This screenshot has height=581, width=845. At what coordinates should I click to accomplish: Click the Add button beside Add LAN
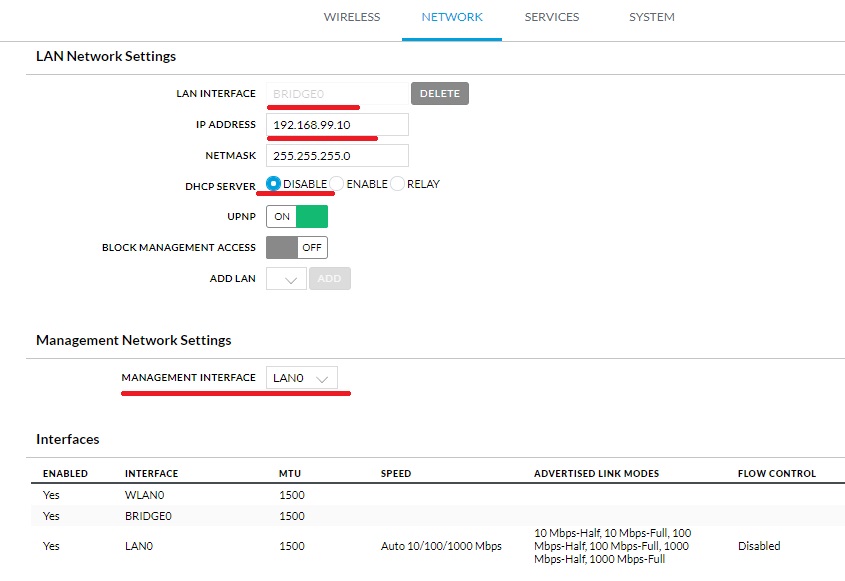pyautogui.click(x=330, y=279)
